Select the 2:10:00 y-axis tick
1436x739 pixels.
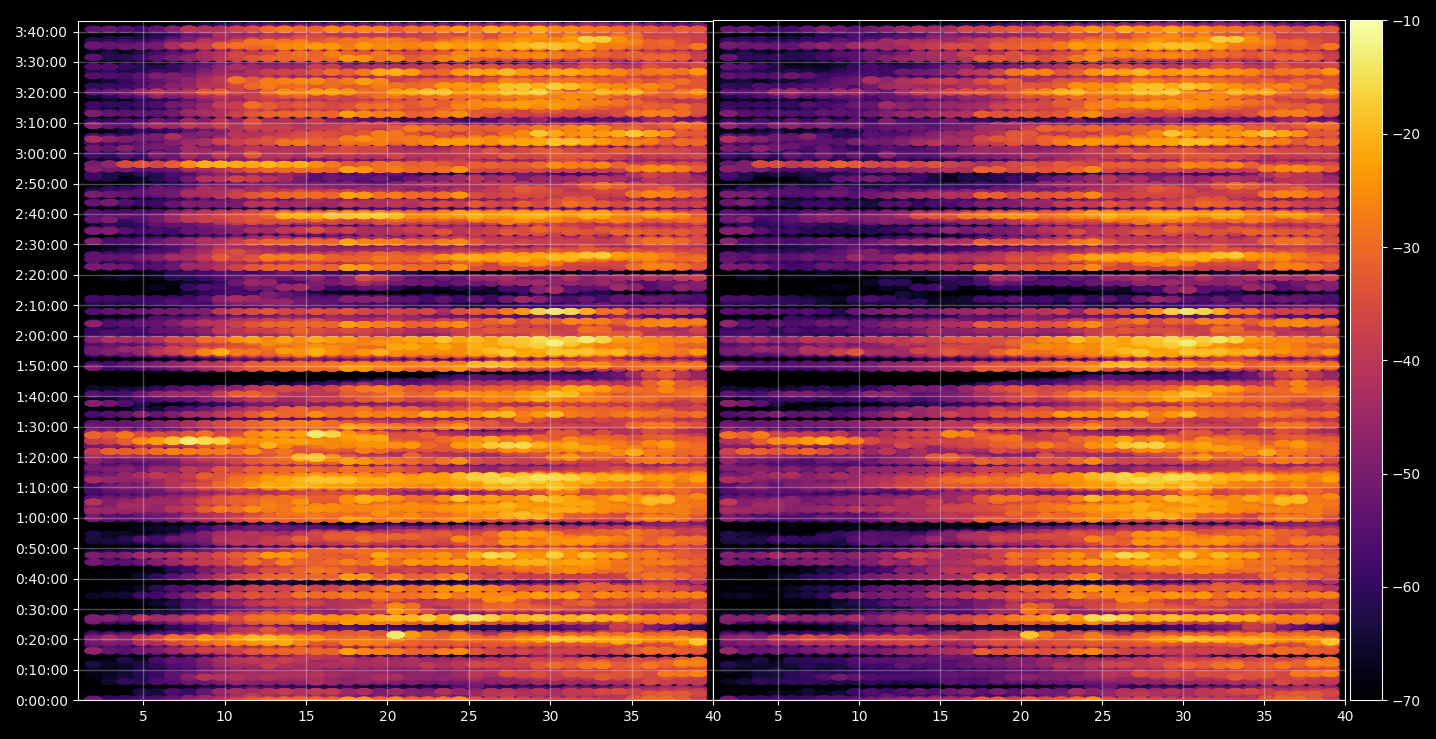coord(41,305)
